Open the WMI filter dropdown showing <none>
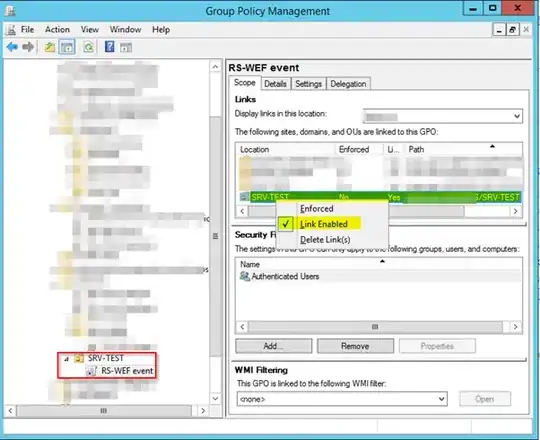Viewport: 540px width, 440px height. click(x=441, y=399)
